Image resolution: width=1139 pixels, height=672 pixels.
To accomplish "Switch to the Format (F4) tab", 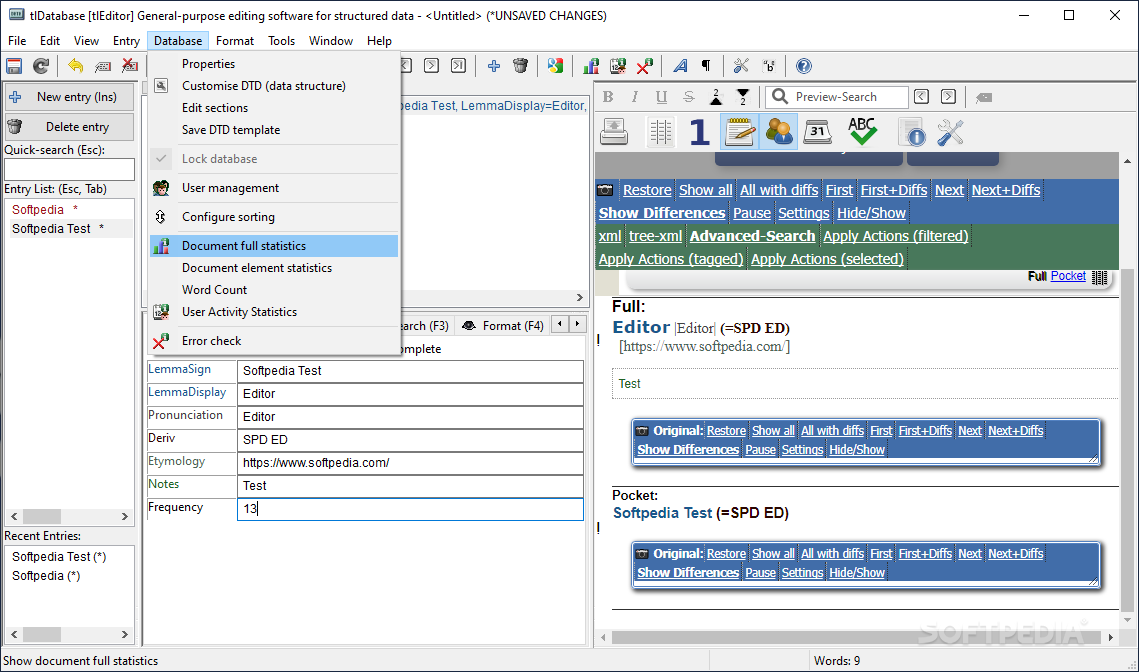I will coord(503,325).
